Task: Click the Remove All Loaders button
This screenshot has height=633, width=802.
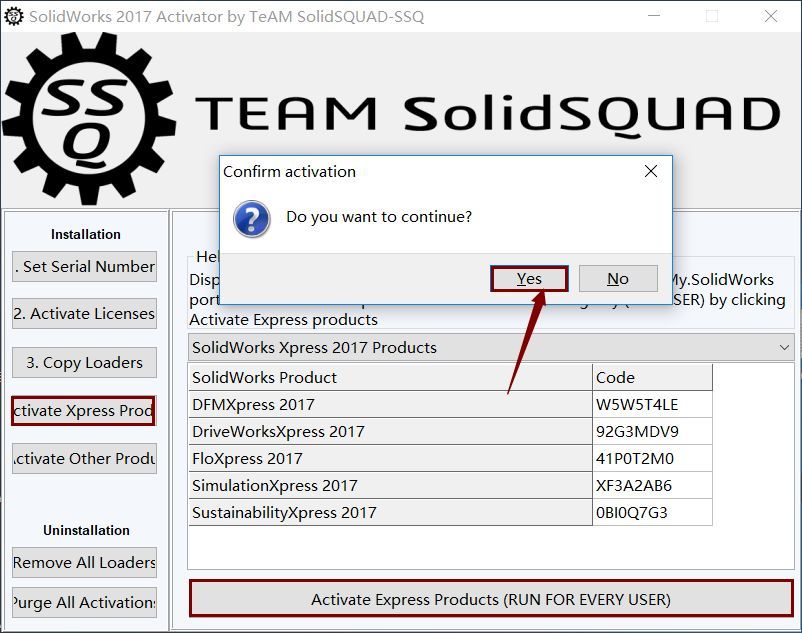Action: click(x=84, y=562)
